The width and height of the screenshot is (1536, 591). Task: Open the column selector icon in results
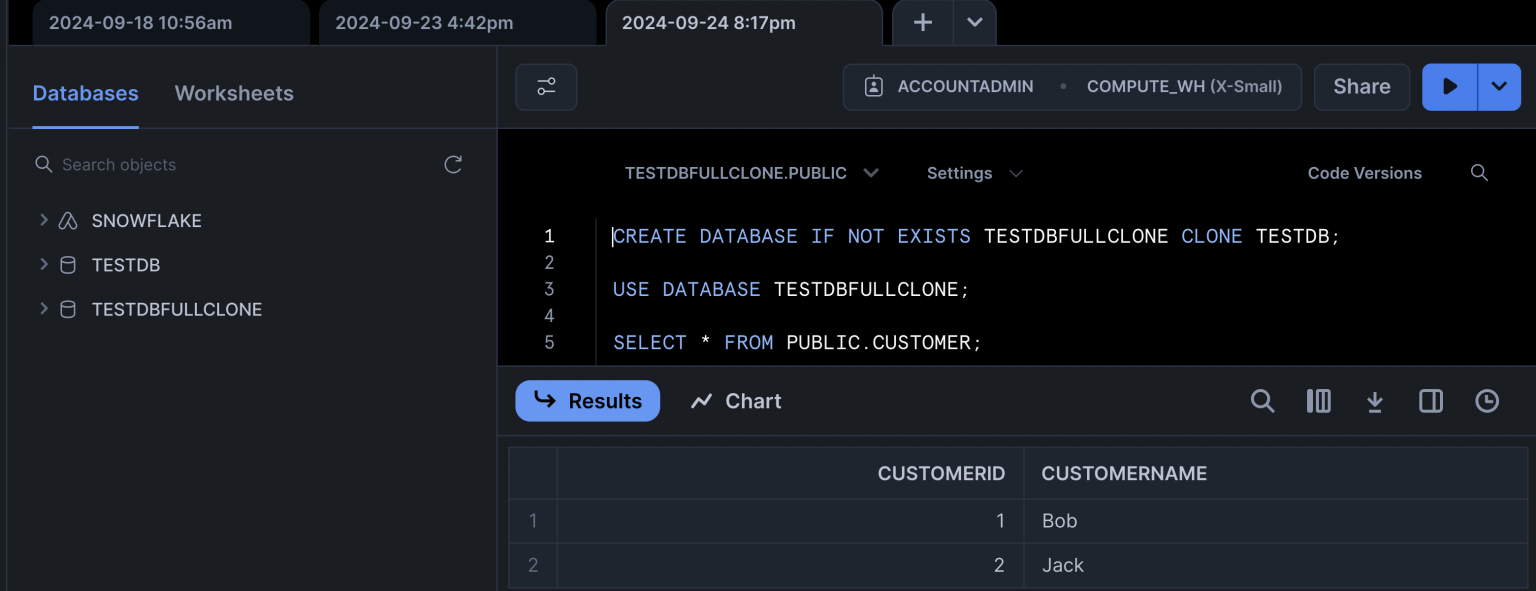coord(1318,401)
